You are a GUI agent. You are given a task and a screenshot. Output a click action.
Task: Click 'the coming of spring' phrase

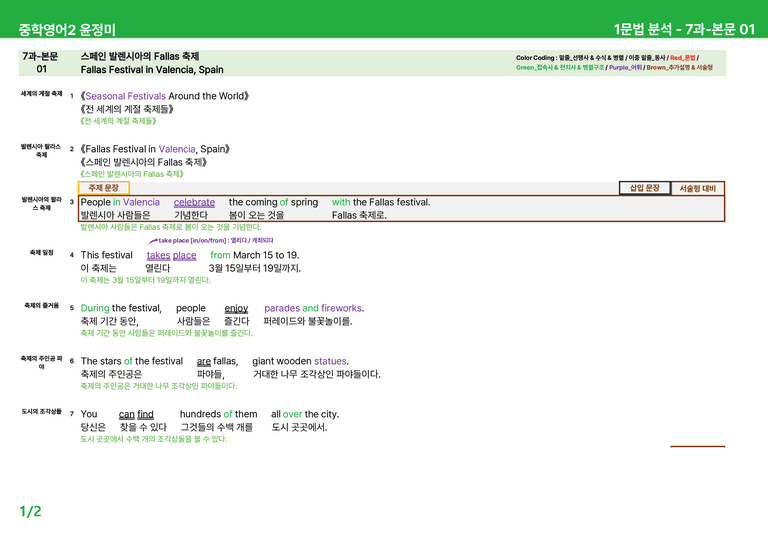[x=273, y=202]
